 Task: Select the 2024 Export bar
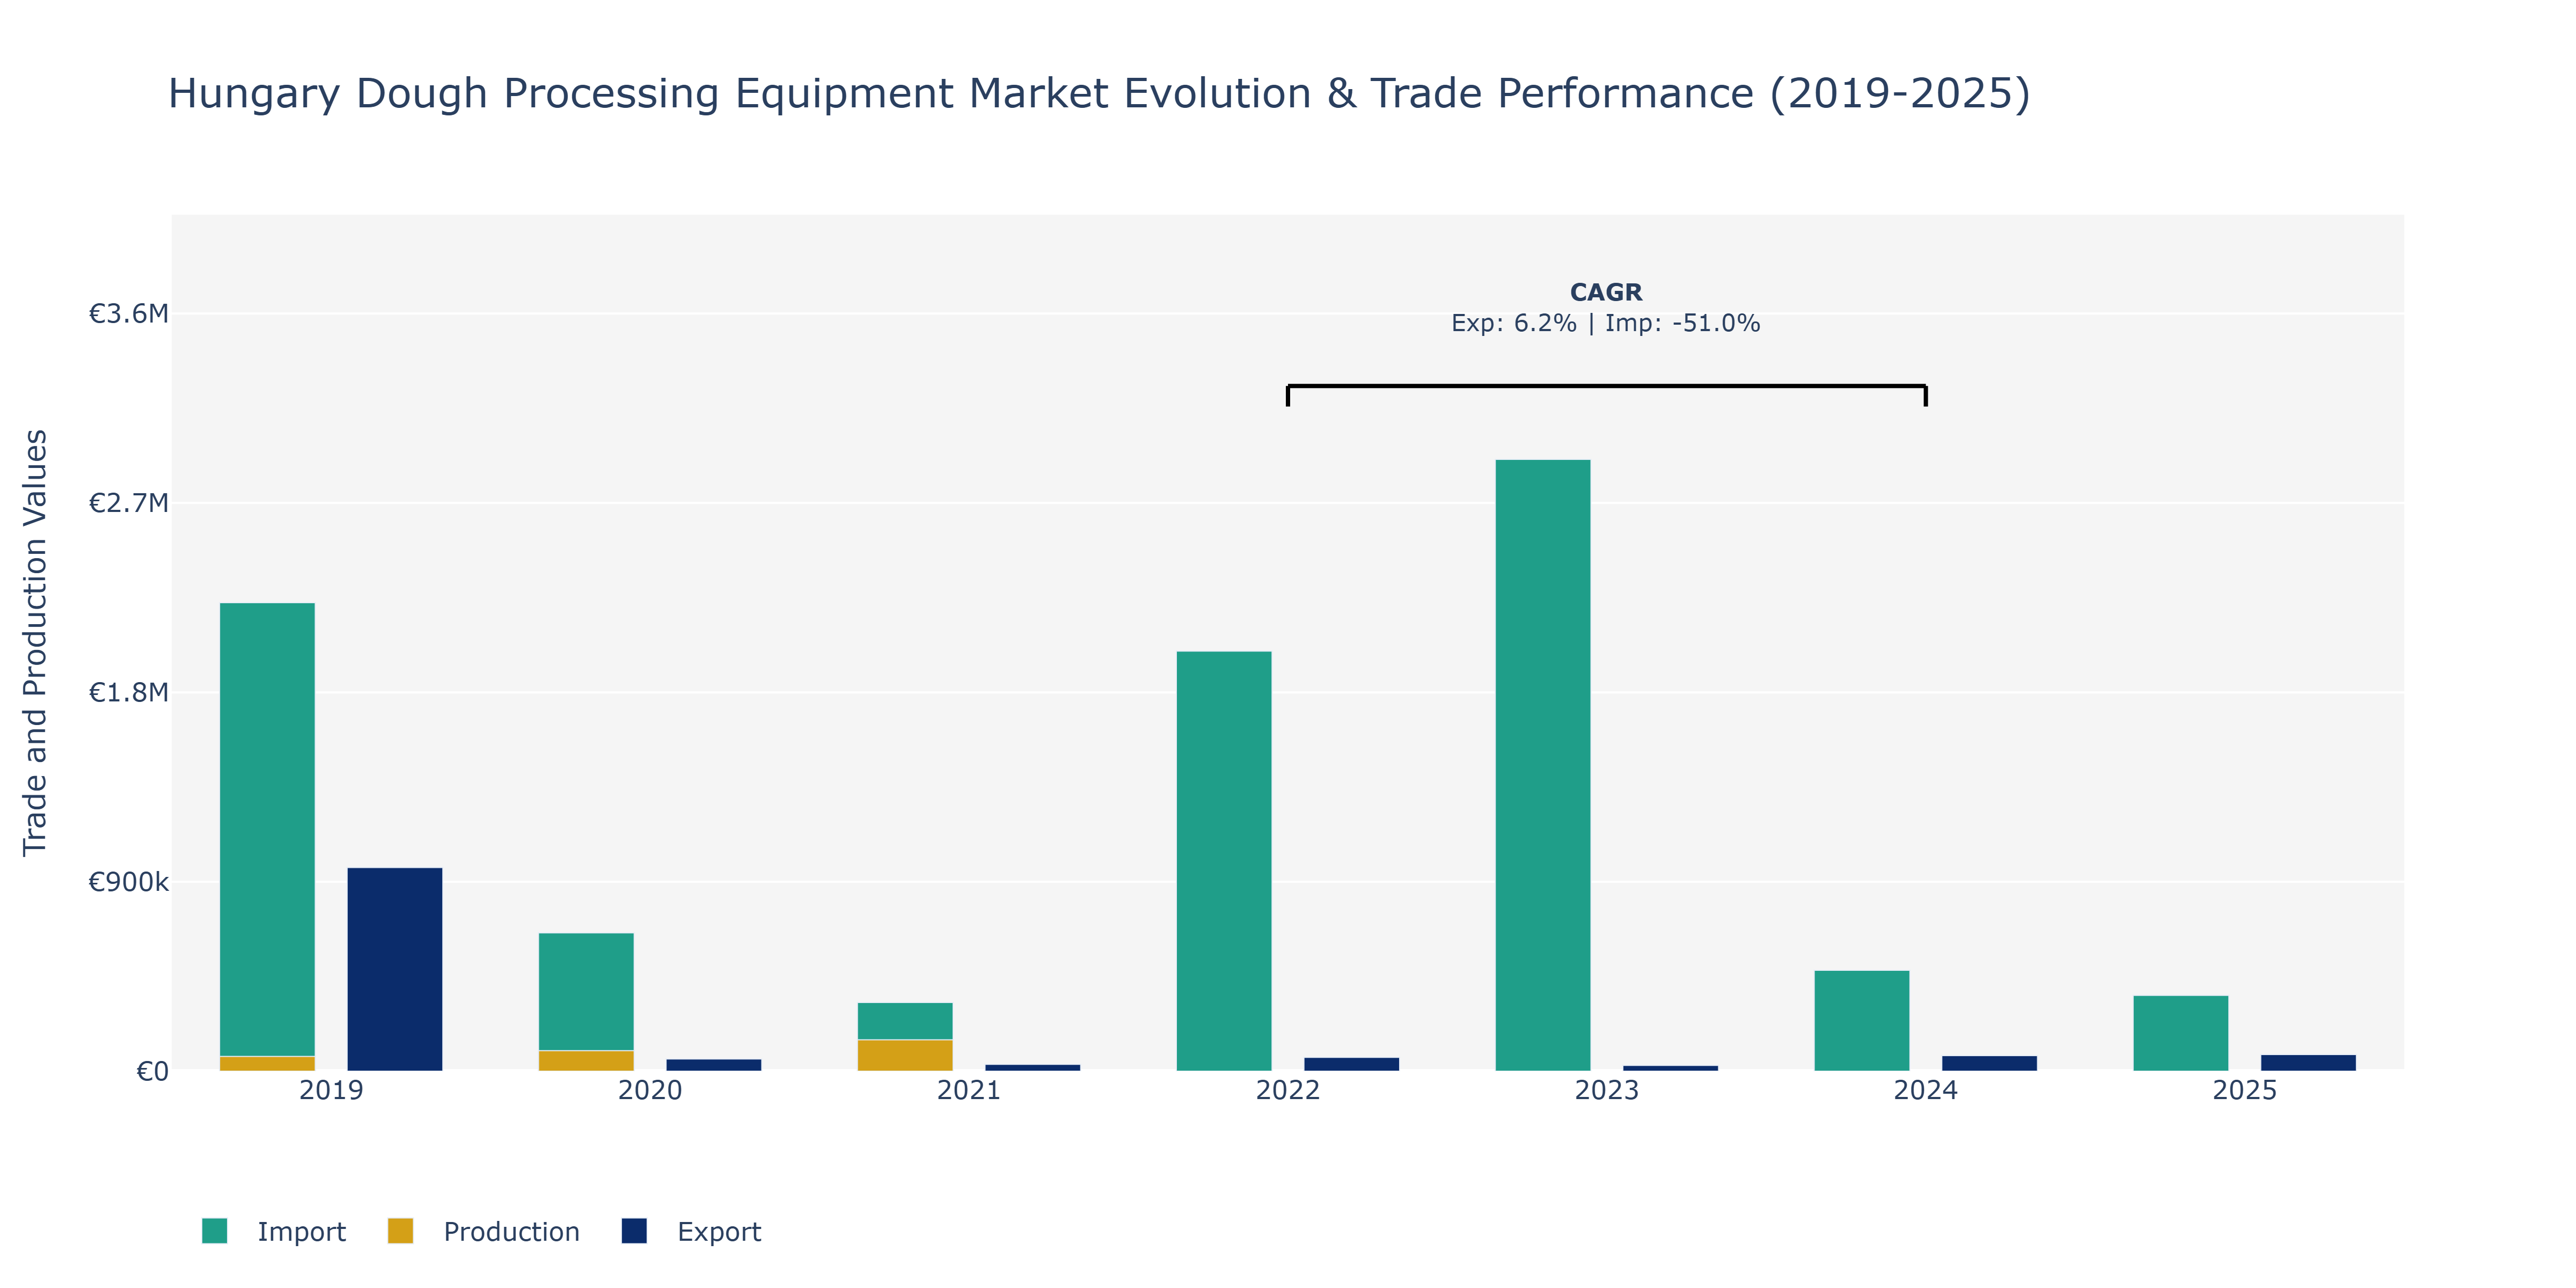point(1990,1063)
